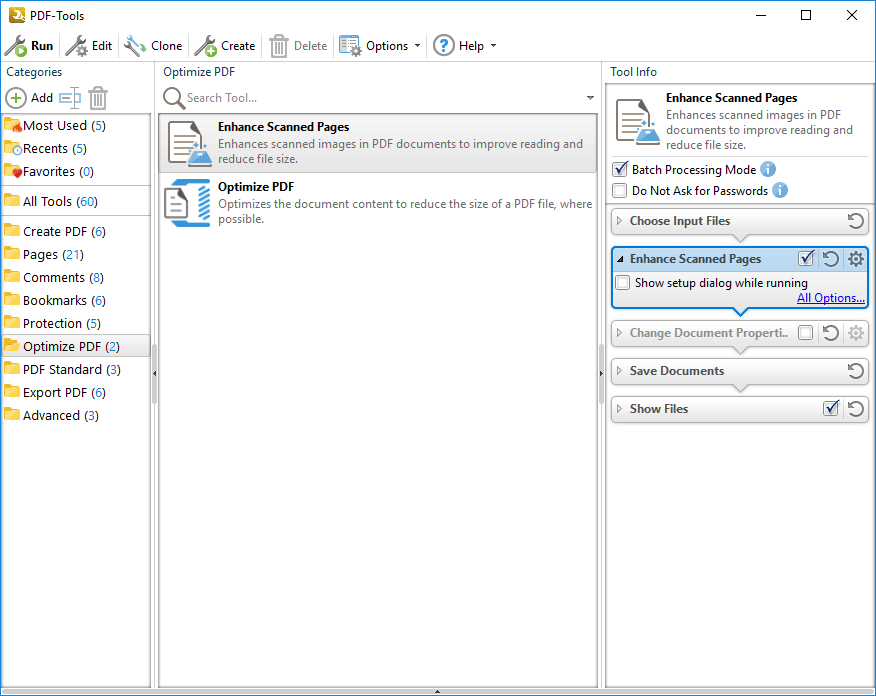
Task: Toggle Enhance Scanned Pages step checkbox
Action: point(806,258)
